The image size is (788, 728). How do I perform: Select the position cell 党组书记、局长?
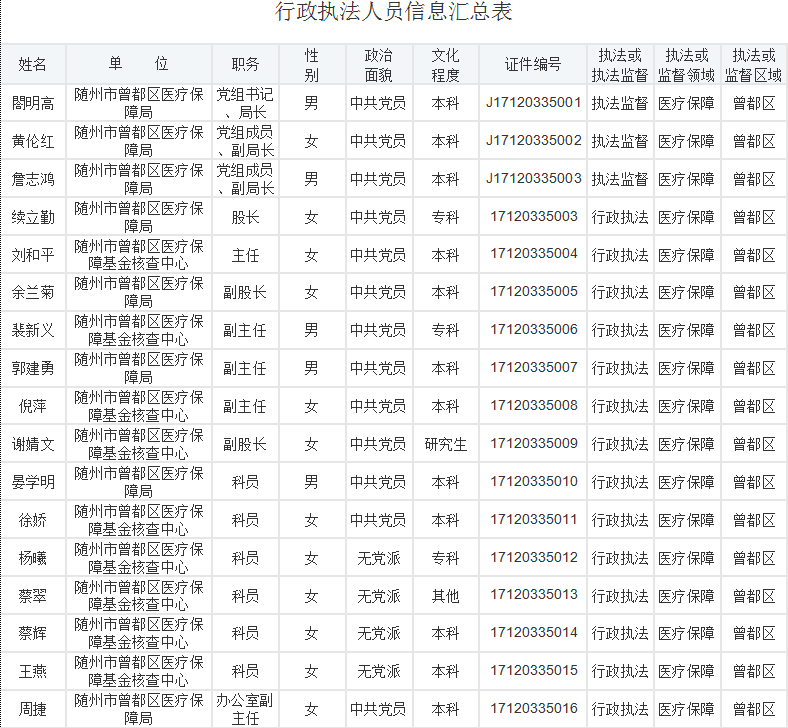[245, 103]
